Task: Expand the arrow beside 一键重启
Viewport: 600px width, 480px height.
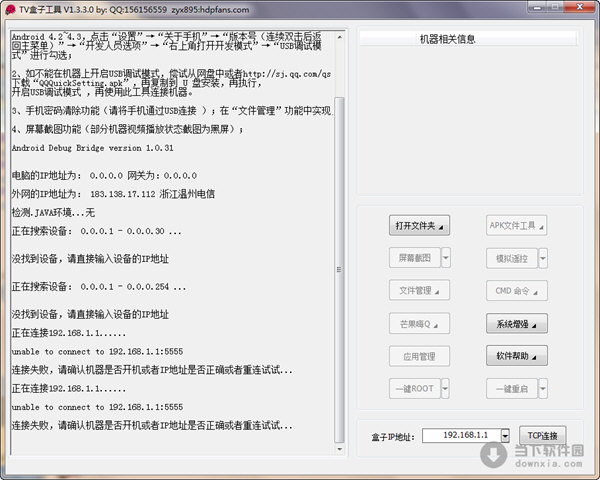Action: pos(543,389)
